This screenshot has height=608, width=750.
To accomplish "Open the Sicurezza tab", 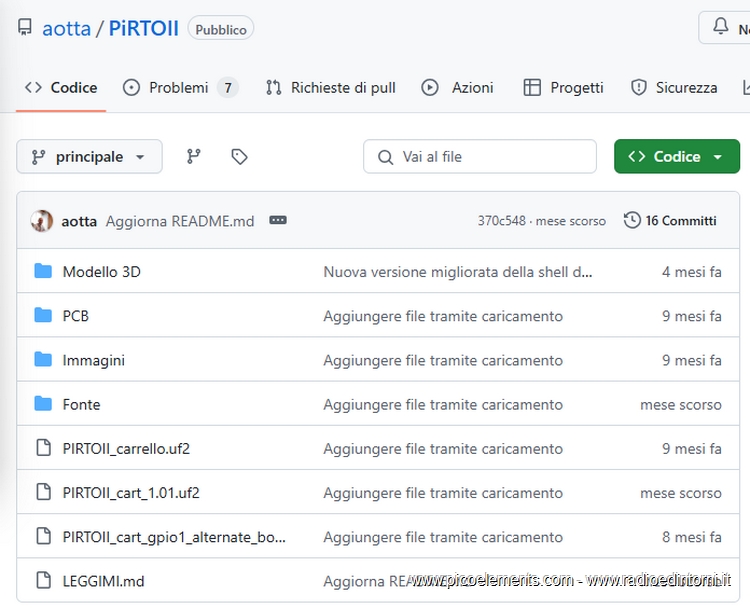I will [x=674, y=88].
